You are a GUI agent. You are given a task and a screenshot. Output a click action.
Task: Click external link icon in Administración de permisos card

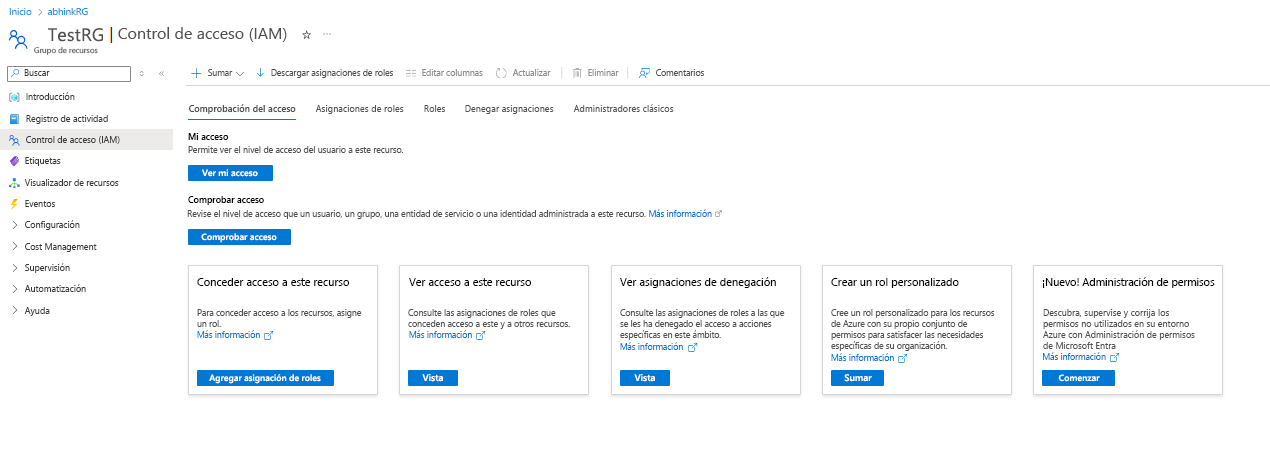point(1114,357)
